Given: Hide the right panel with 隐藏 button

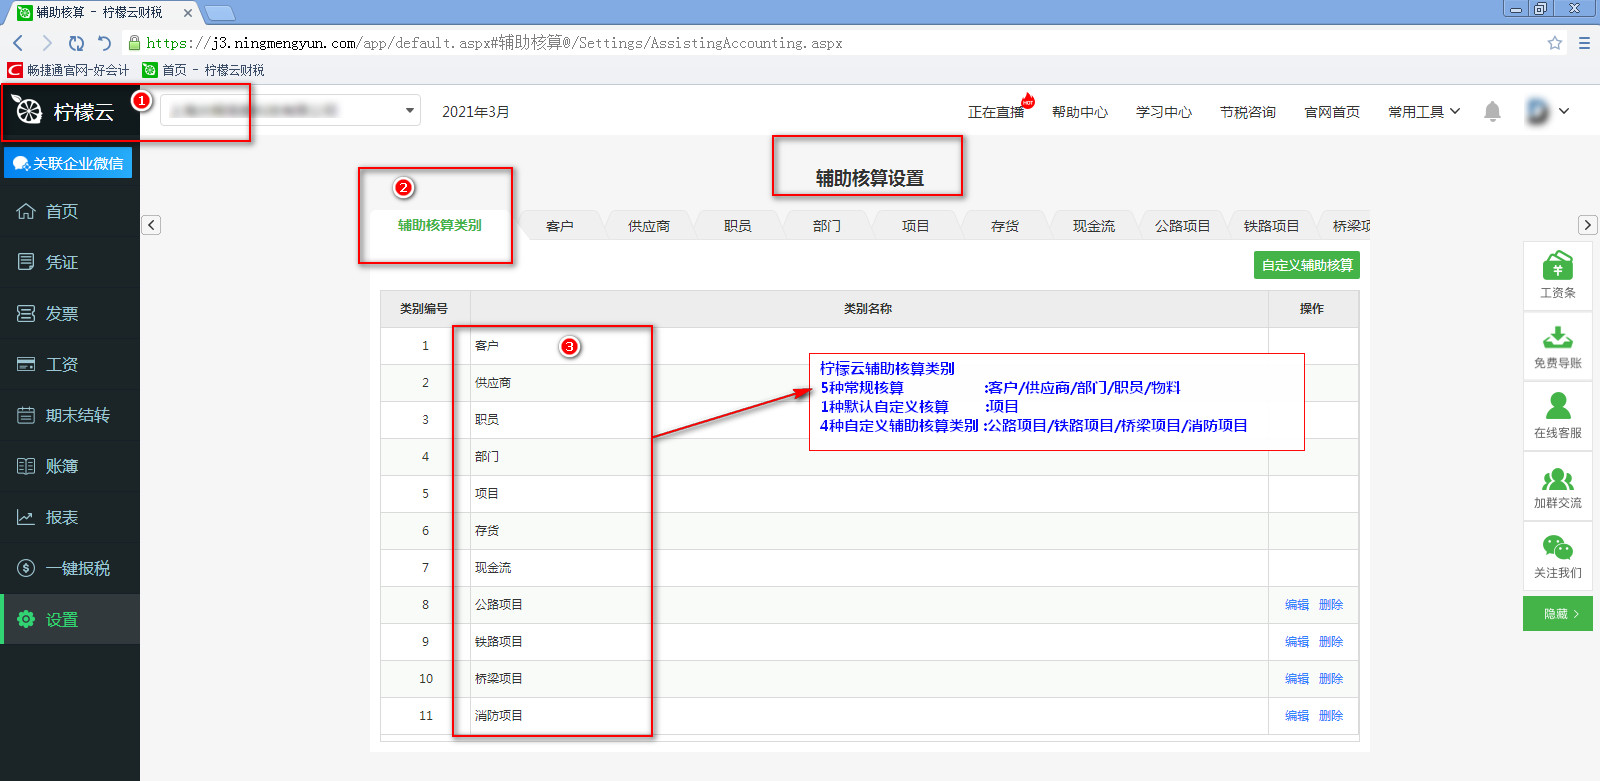Looking at the screenshot, I should (1557, 614).
